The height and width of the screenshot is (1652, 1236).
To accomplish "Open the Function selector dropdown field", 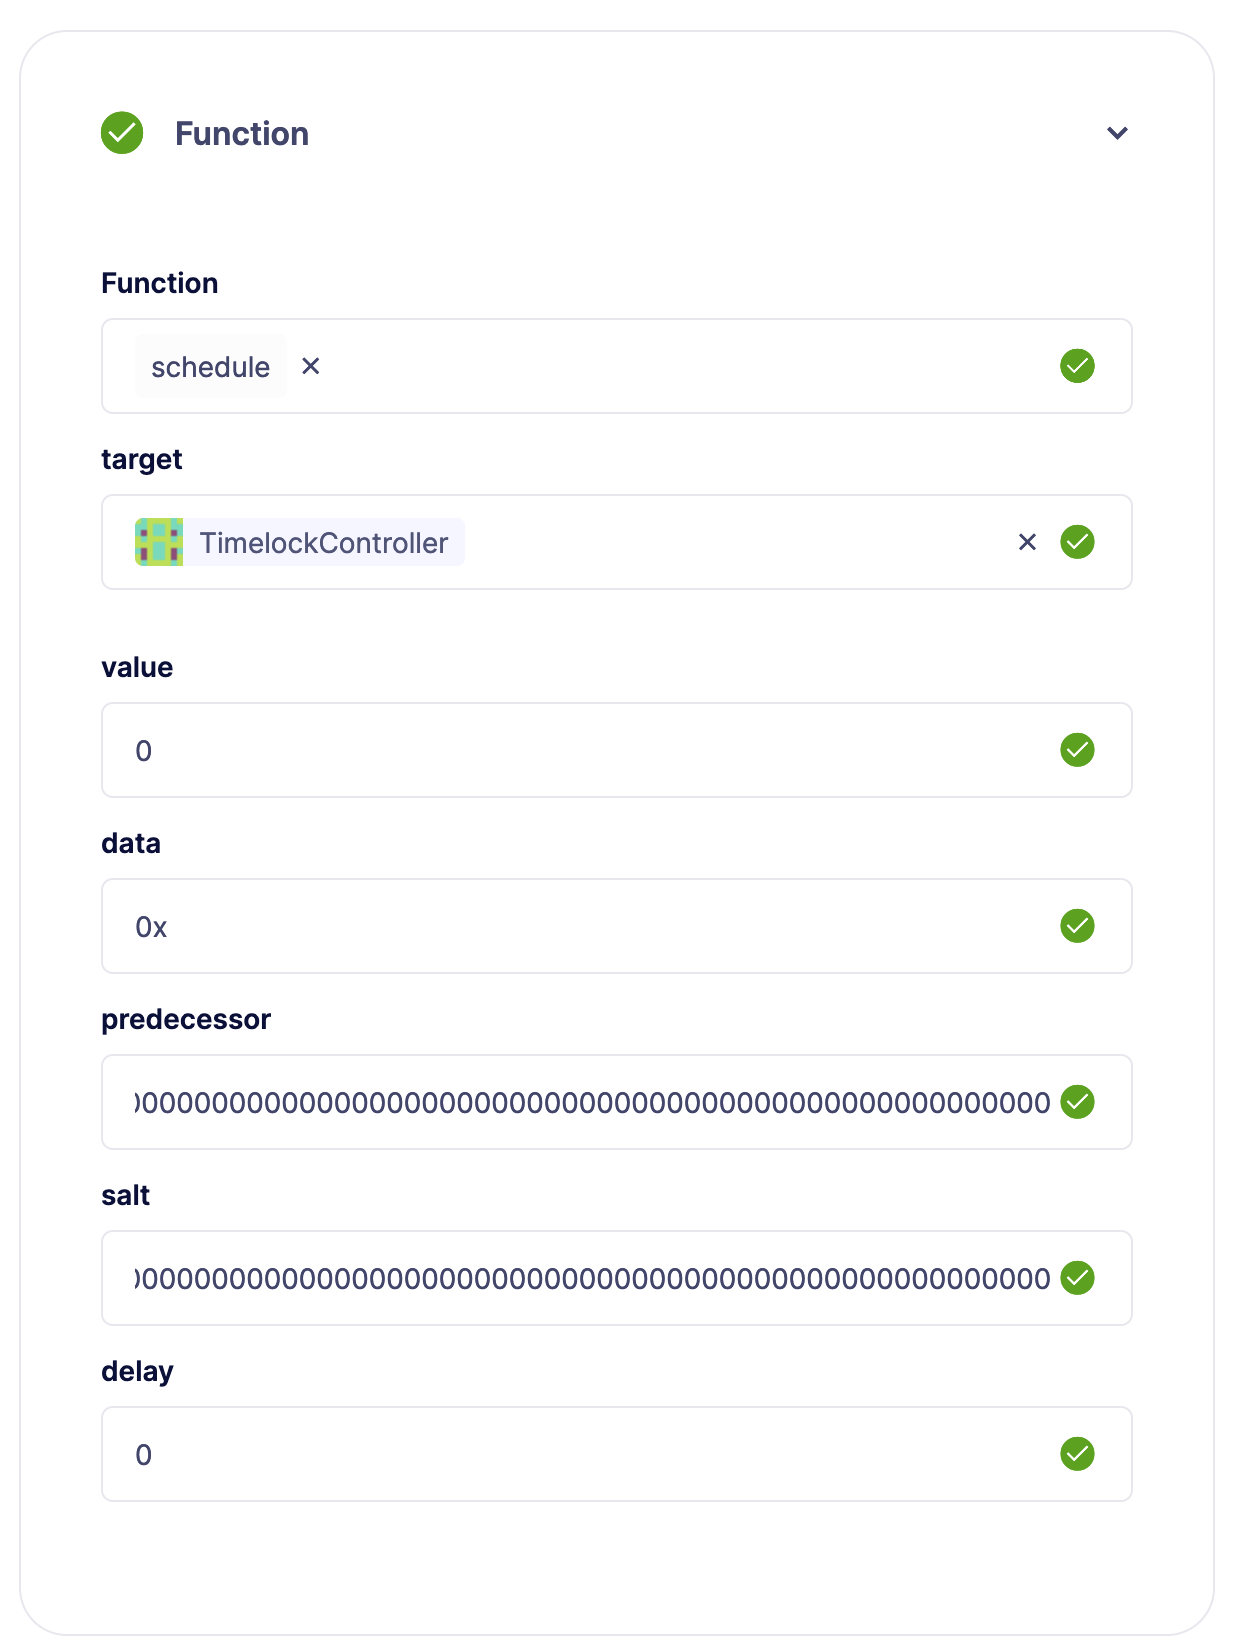I will [x=680, y=366].
